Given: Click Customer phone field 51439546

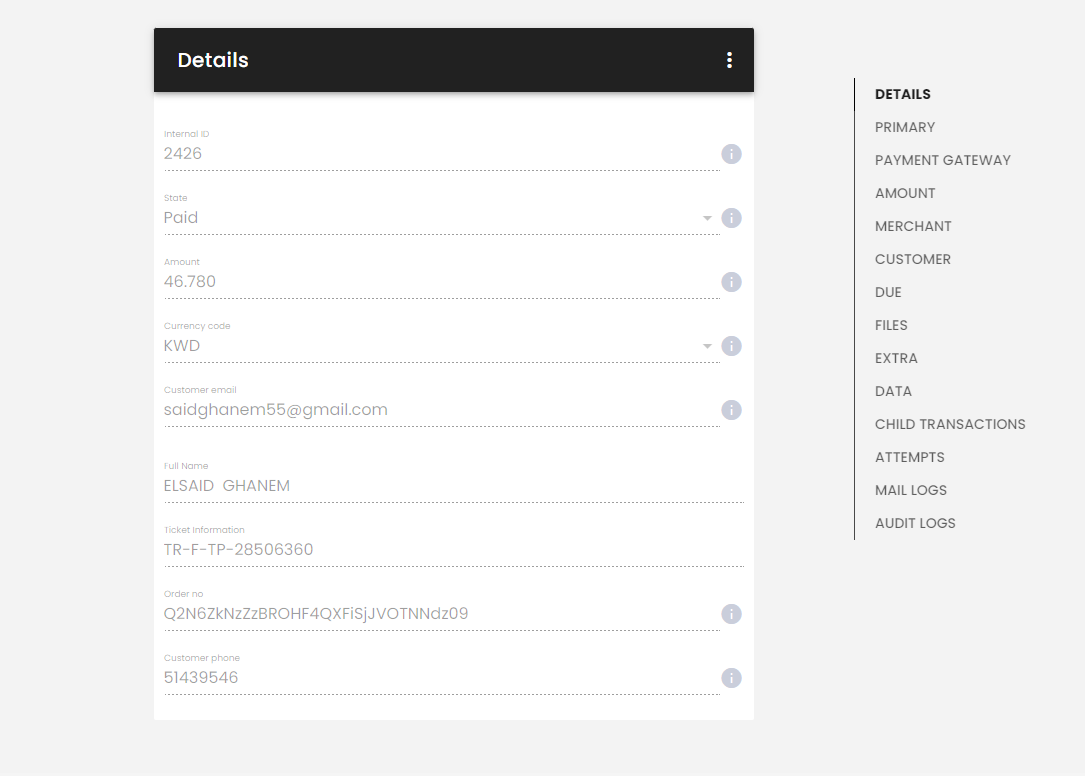Looking at the screenshot, I should [441, 678].
